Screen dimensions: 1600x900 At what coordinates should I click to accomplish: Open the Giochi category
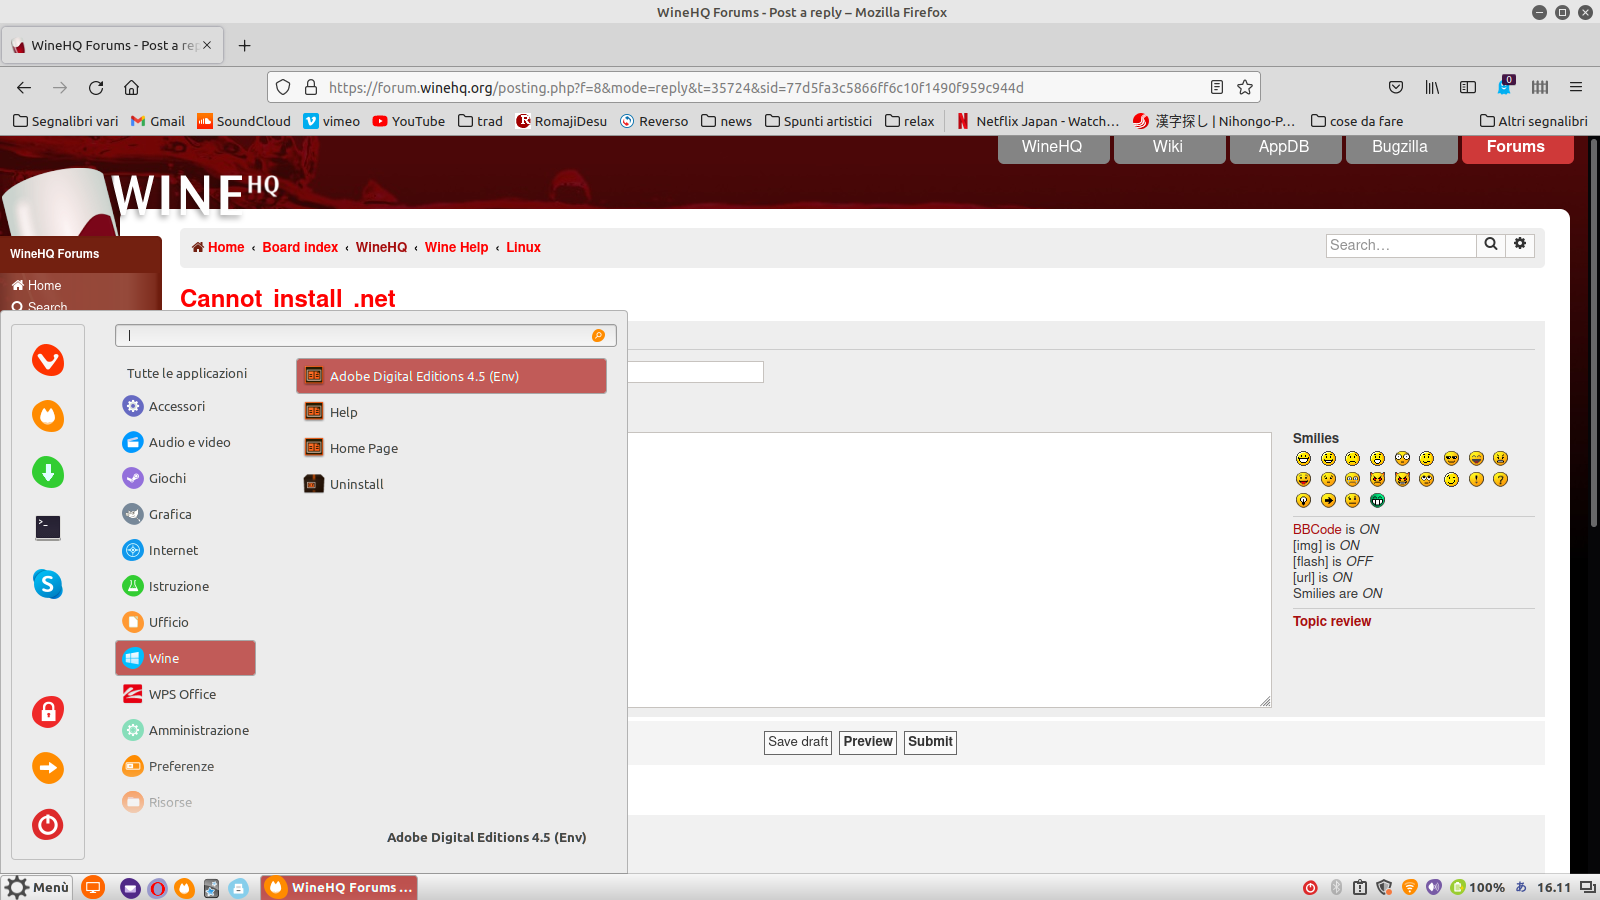(186, 478)
